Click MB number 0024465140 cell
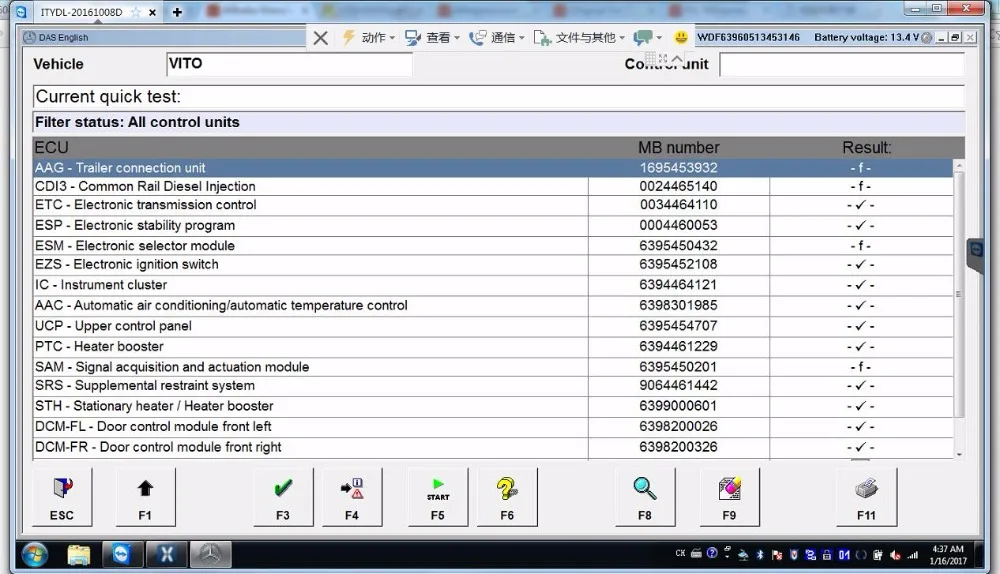Screen dimensions: 1000x574 click(679, 186)
